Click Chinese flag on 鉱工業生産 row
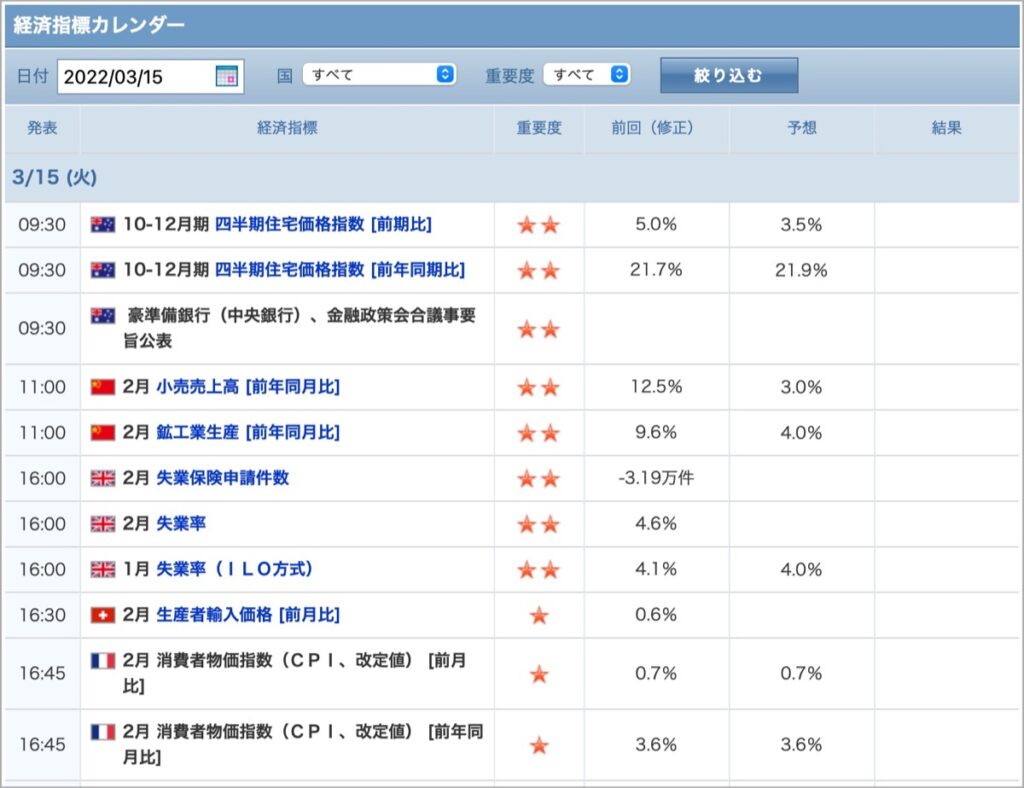Image resolution: width=1024 pixels, height=788 pixels. [x=103, y=432]
